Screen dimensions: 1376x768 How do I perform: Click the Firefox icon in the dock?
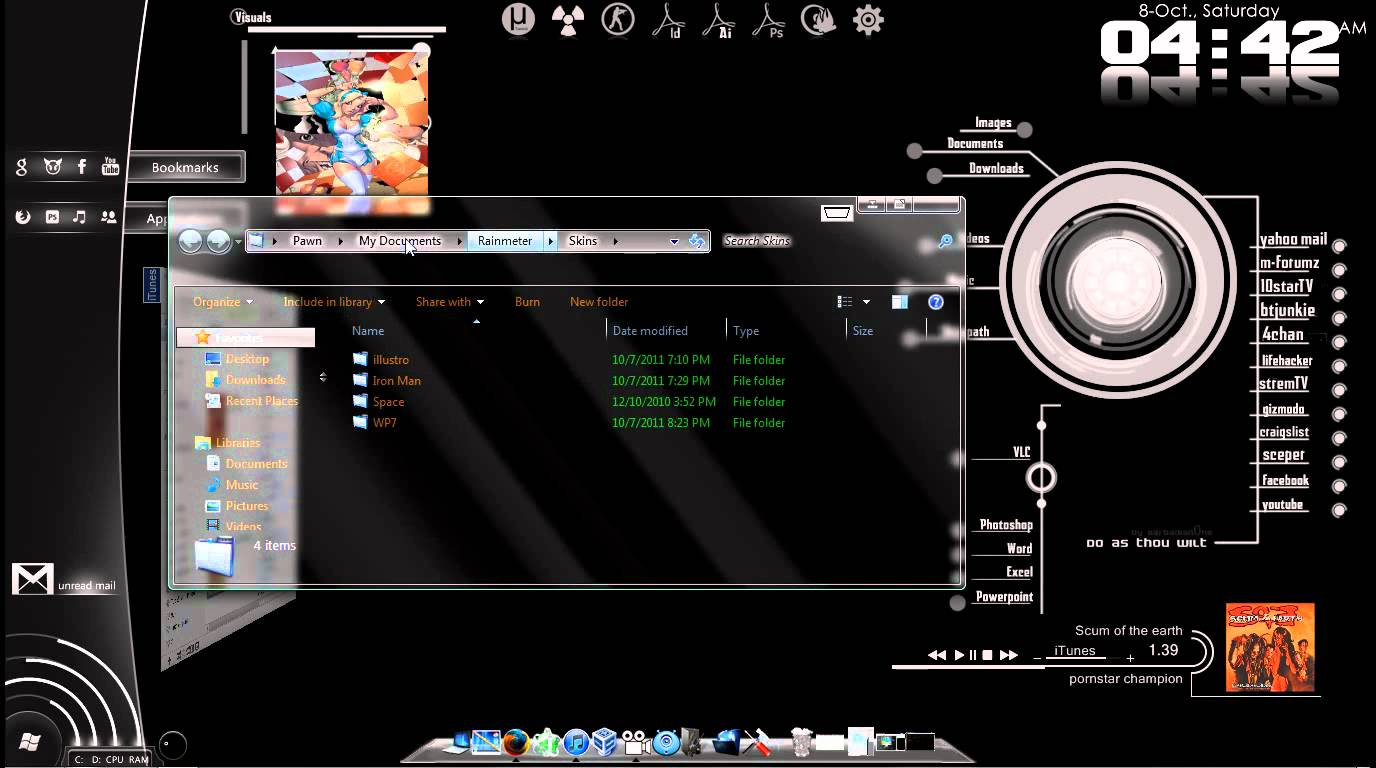(x=516, y=743)
